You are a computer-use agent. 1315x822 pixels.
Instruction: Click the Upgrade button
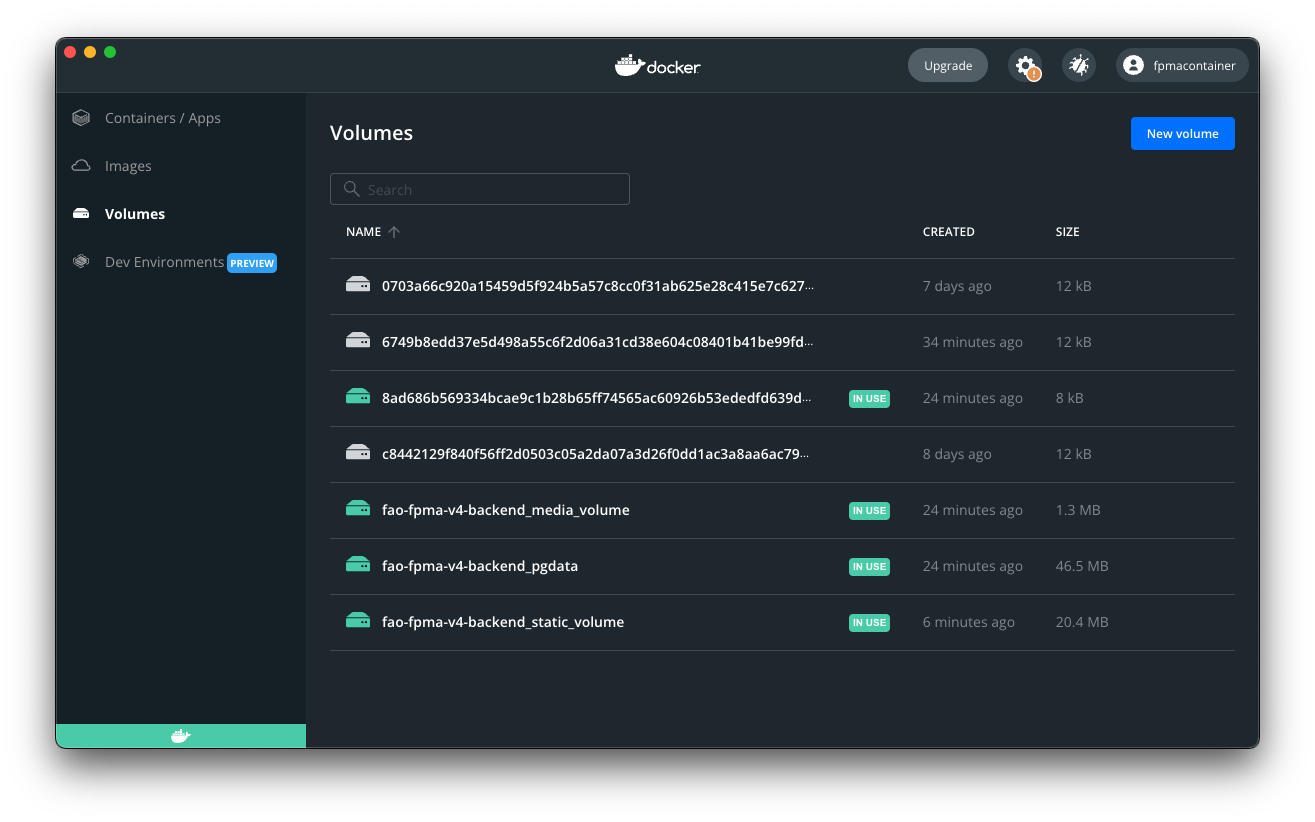pos(948,66)
